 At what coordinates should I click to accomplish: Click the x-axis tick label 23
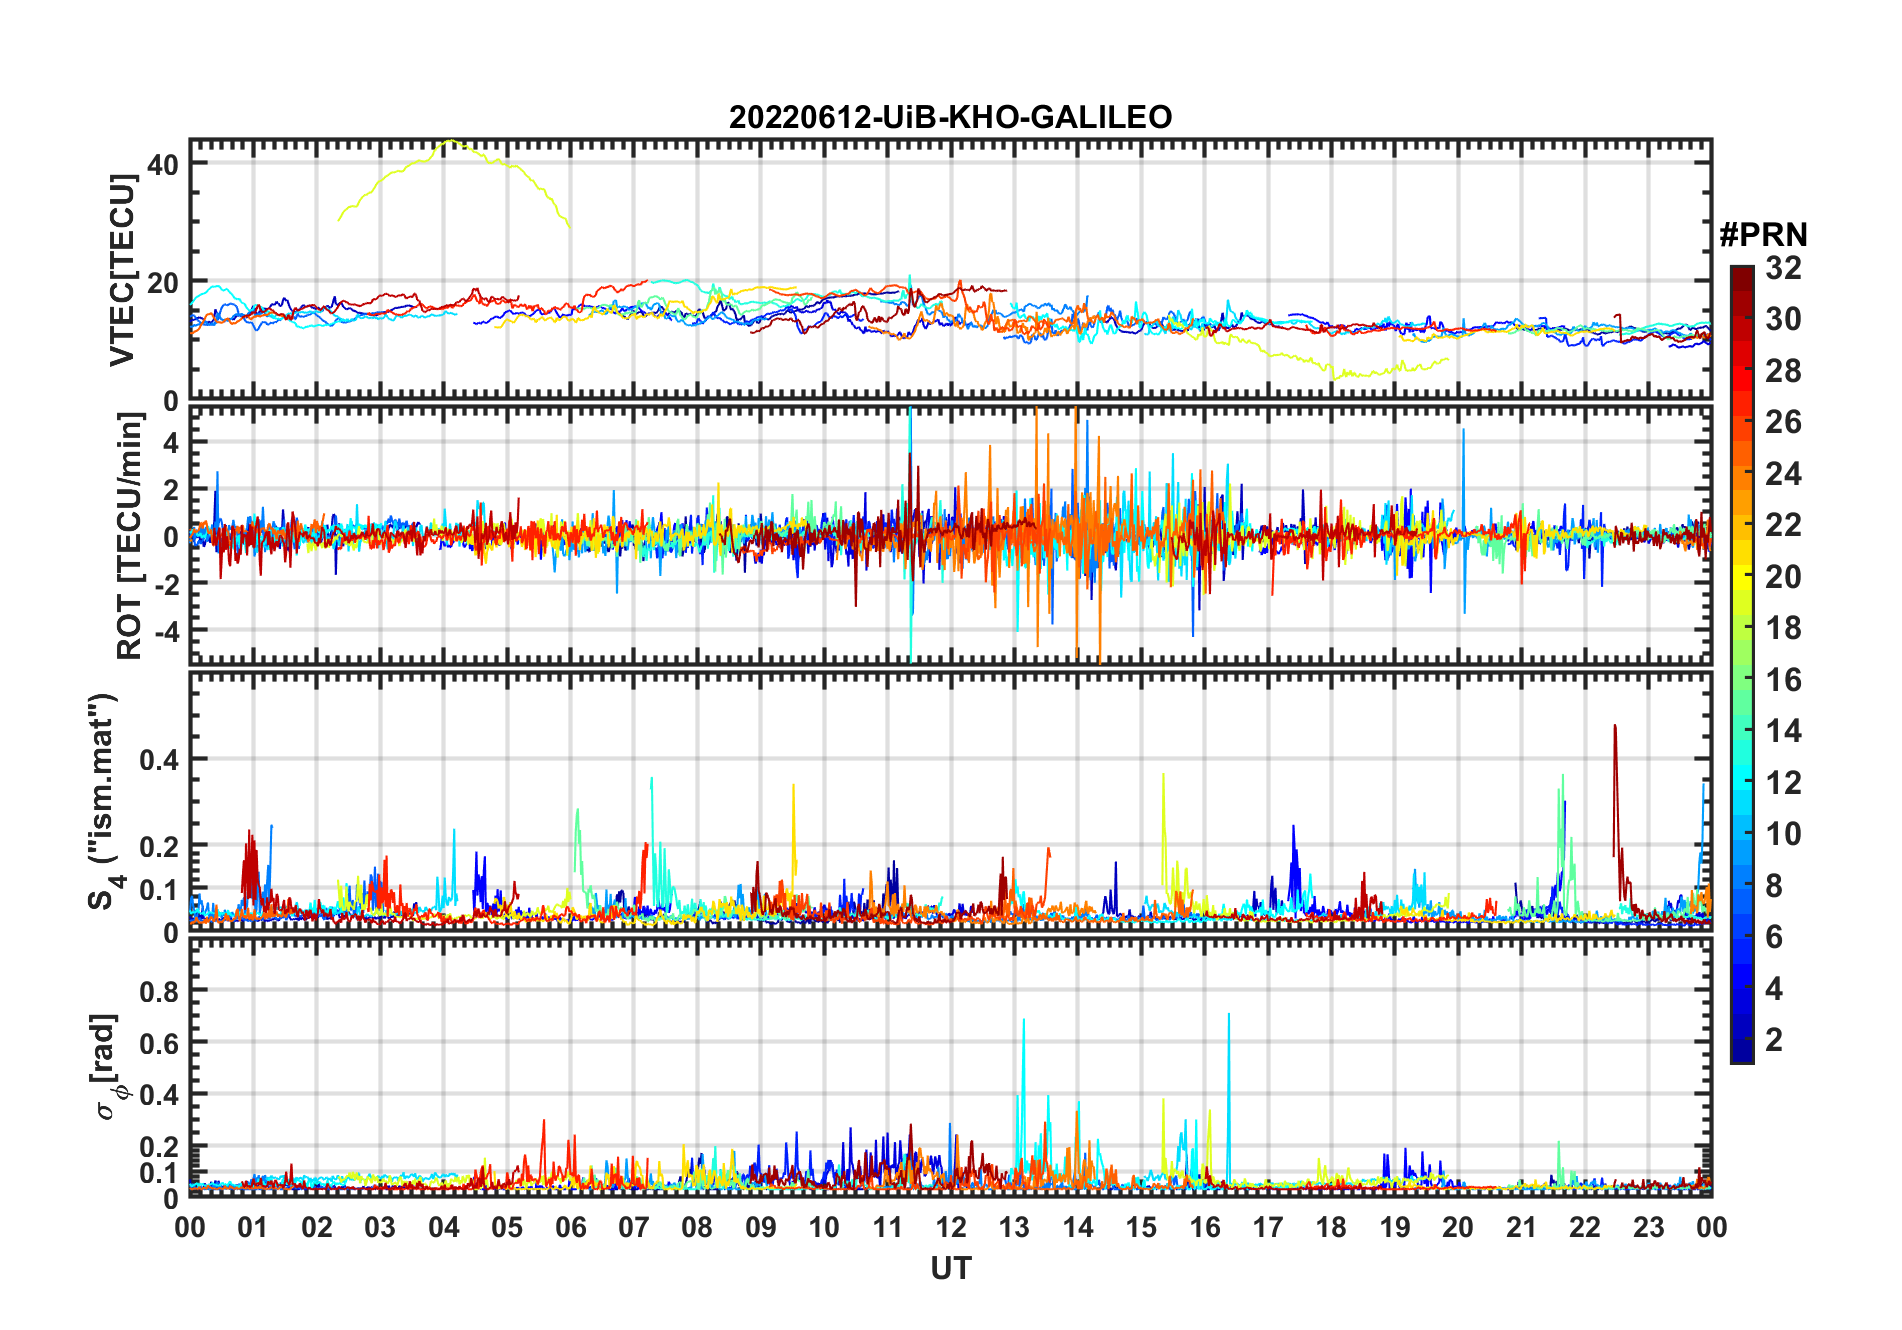coord(1648,1227)
